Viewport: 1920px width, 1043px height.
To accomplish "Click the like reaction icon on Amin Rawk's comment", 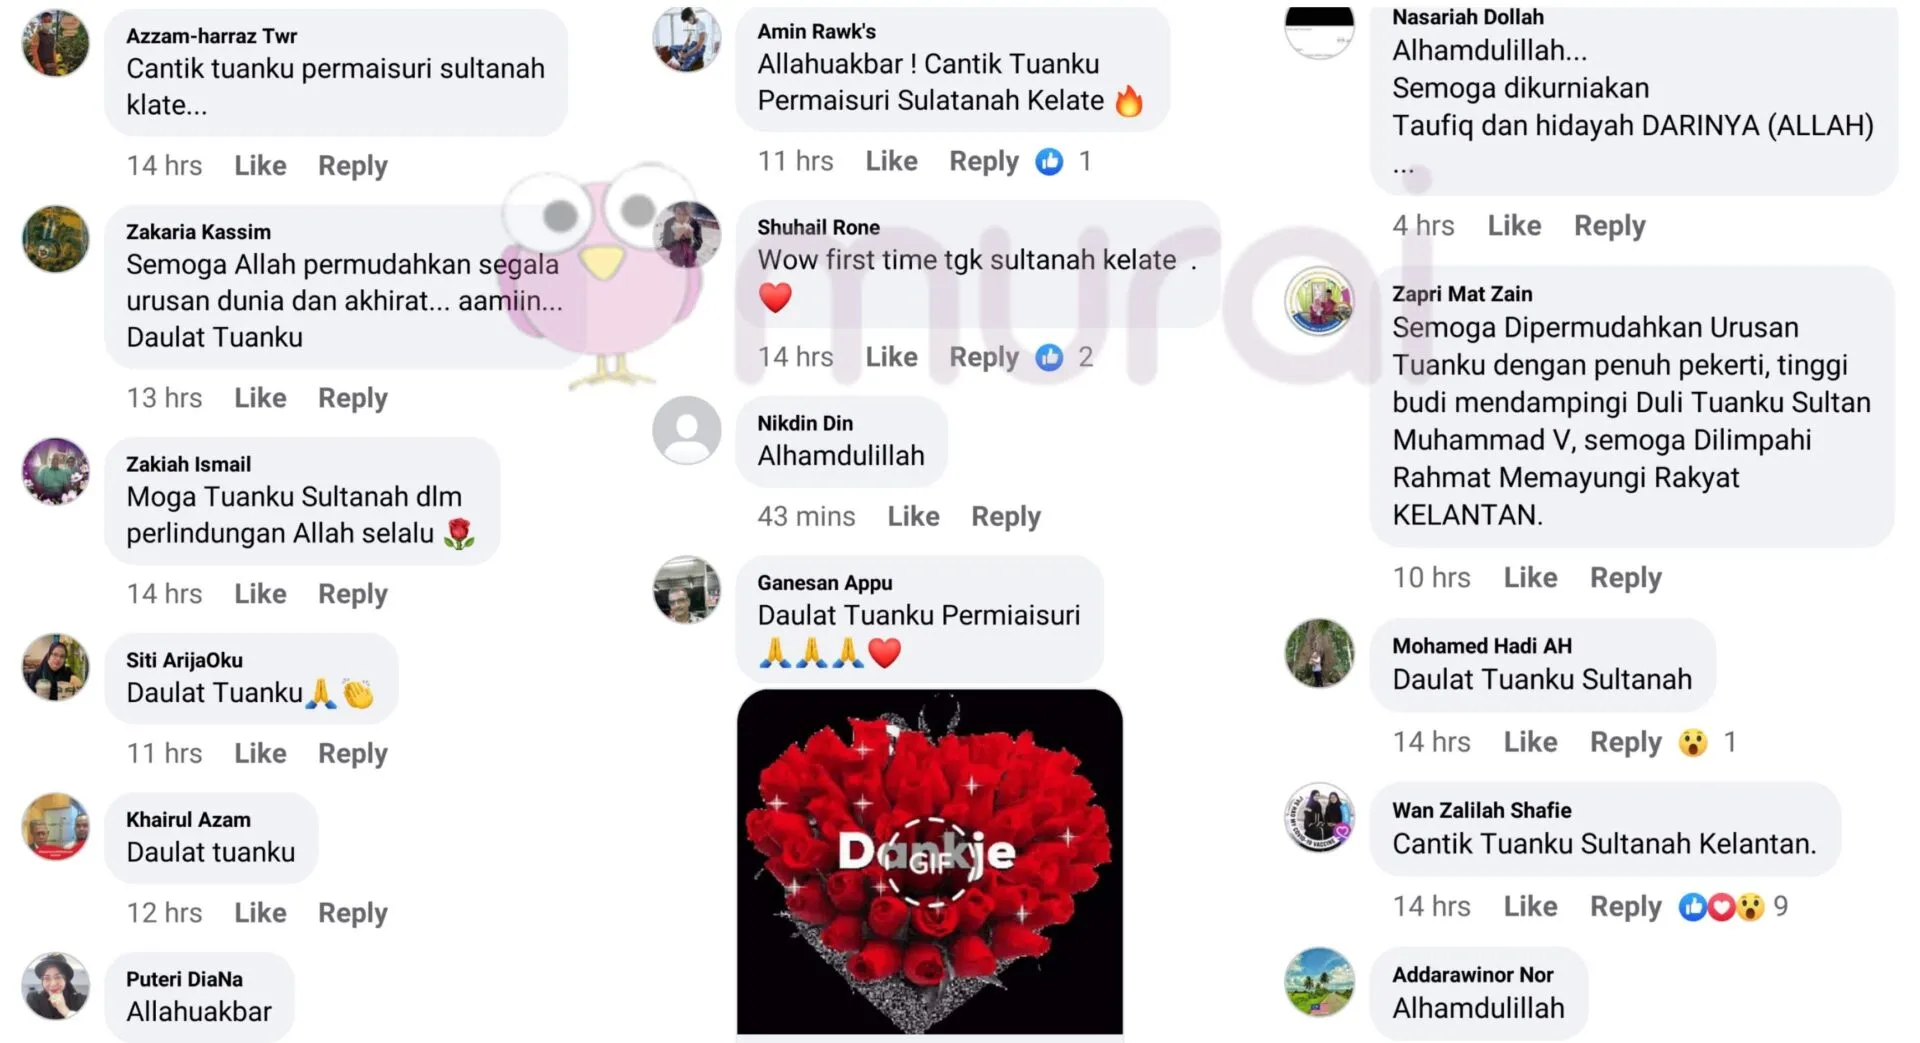I will coord(1049,161).
